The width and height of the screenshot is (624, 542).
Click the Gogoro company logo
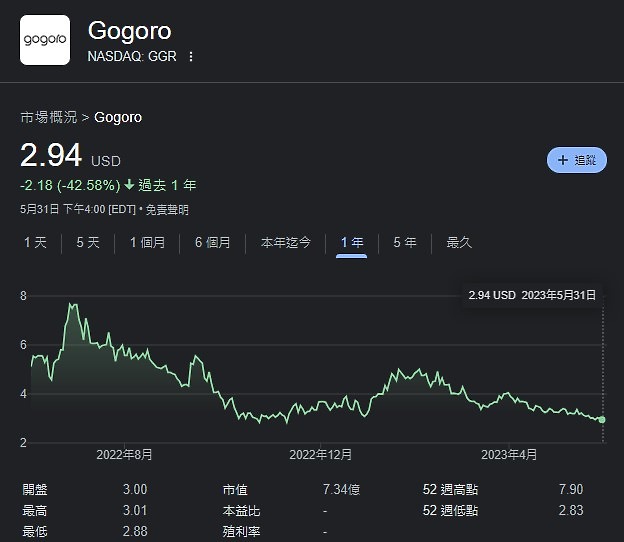[x=45, y=40]
